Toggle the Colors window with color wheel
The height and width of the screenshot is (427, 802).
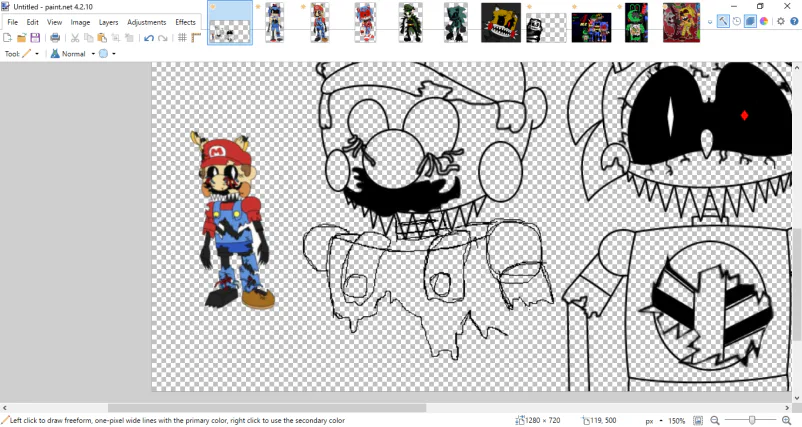point(764,21)
